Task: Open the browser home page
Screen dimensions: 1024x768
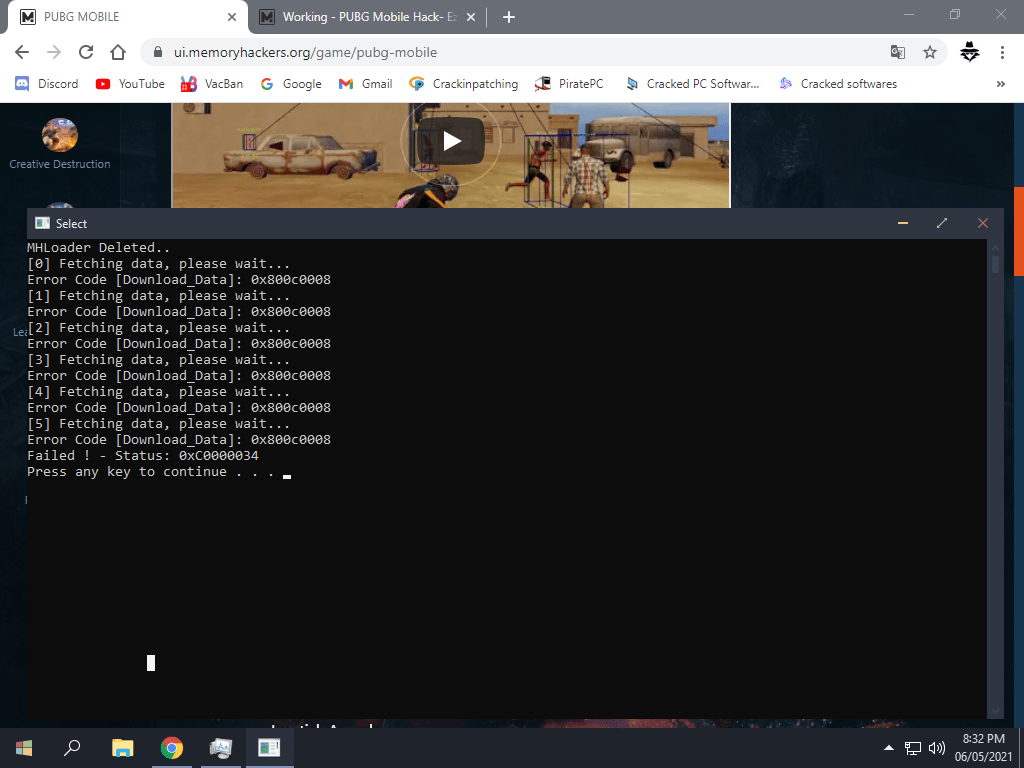Action: [x=118, y=52]
